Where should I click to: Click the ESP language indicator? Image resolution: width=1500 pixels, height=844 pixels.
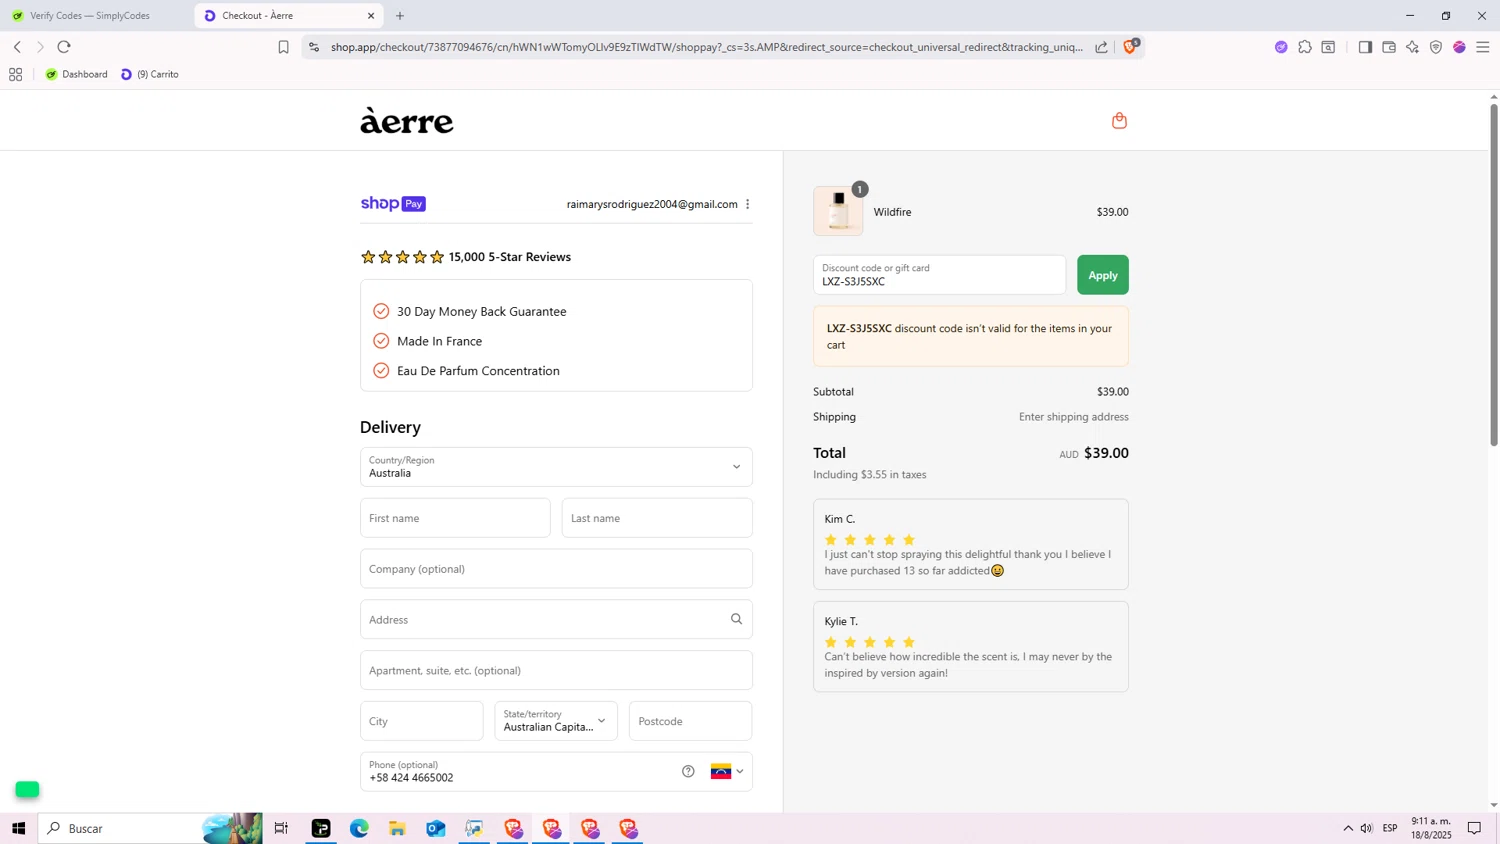pos(1390,828)
